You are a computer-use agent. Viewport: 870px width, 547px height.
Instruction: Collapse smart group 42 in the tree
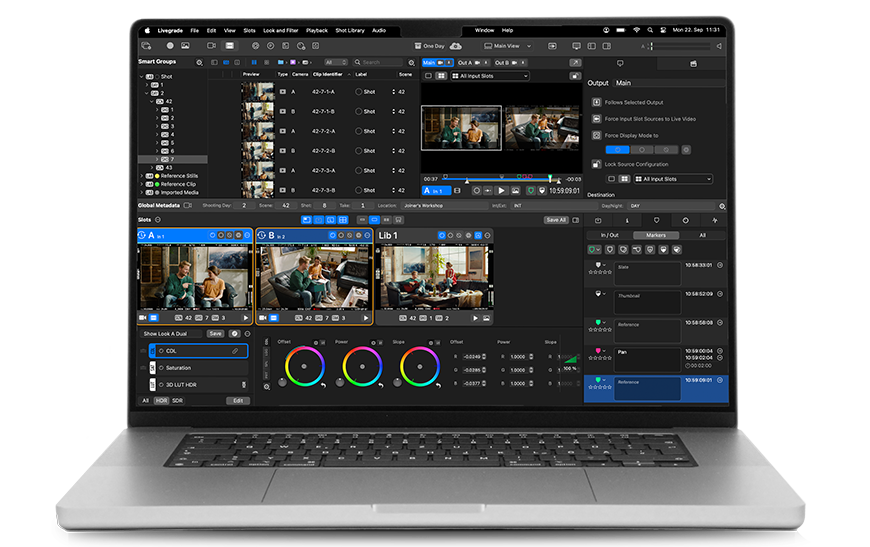click(x=152, y=102)
